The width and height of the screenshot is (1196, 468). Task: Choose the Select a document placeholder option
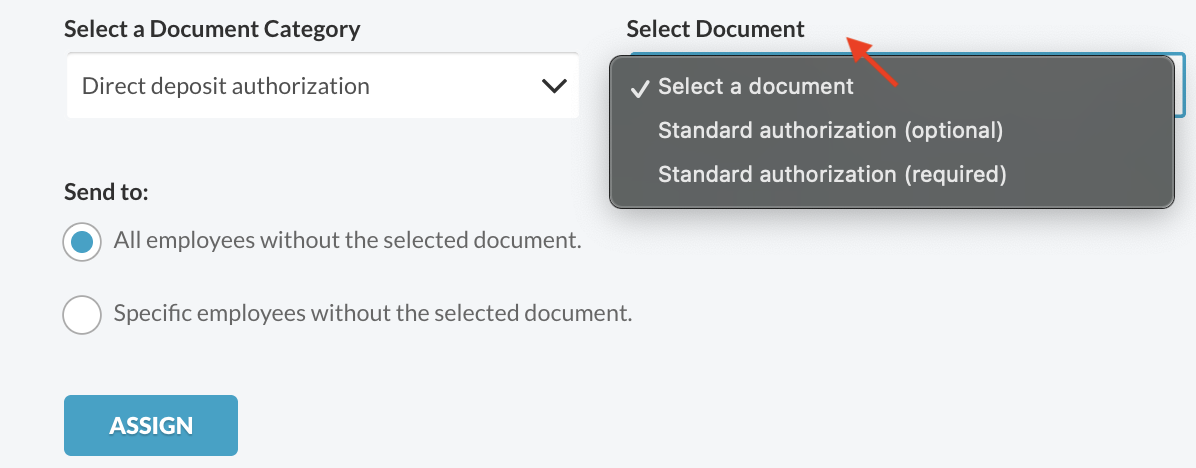756,87
